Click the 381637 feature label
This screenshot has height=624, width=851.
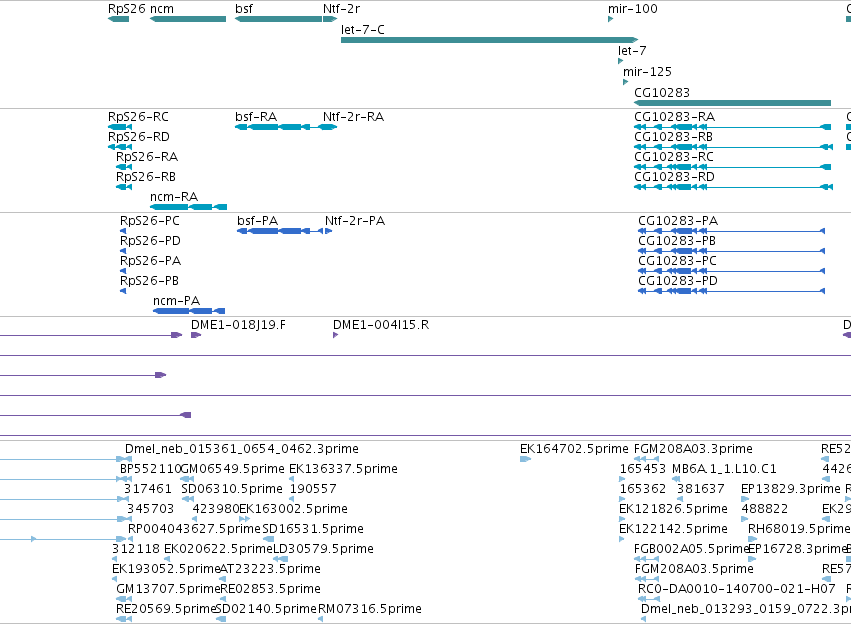point(701,489)
